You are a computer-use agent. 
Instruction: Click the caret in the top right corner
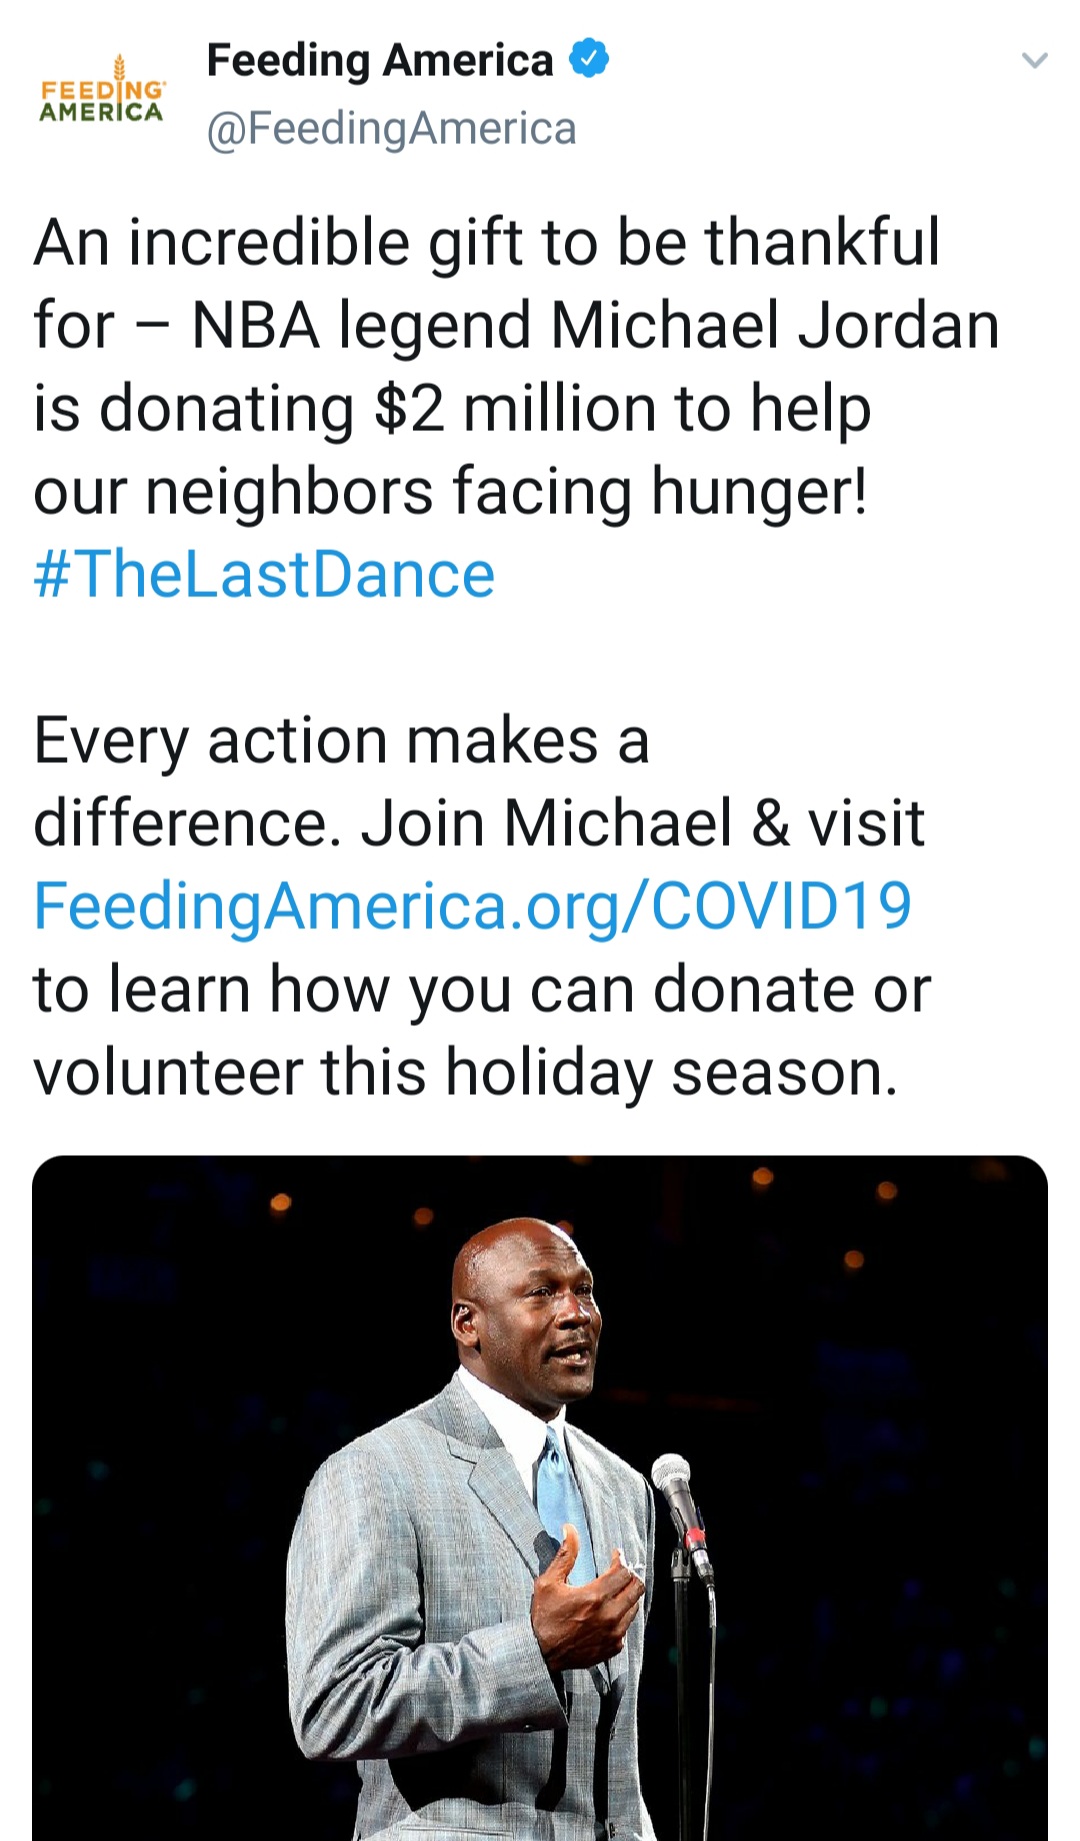[1037, 60]
